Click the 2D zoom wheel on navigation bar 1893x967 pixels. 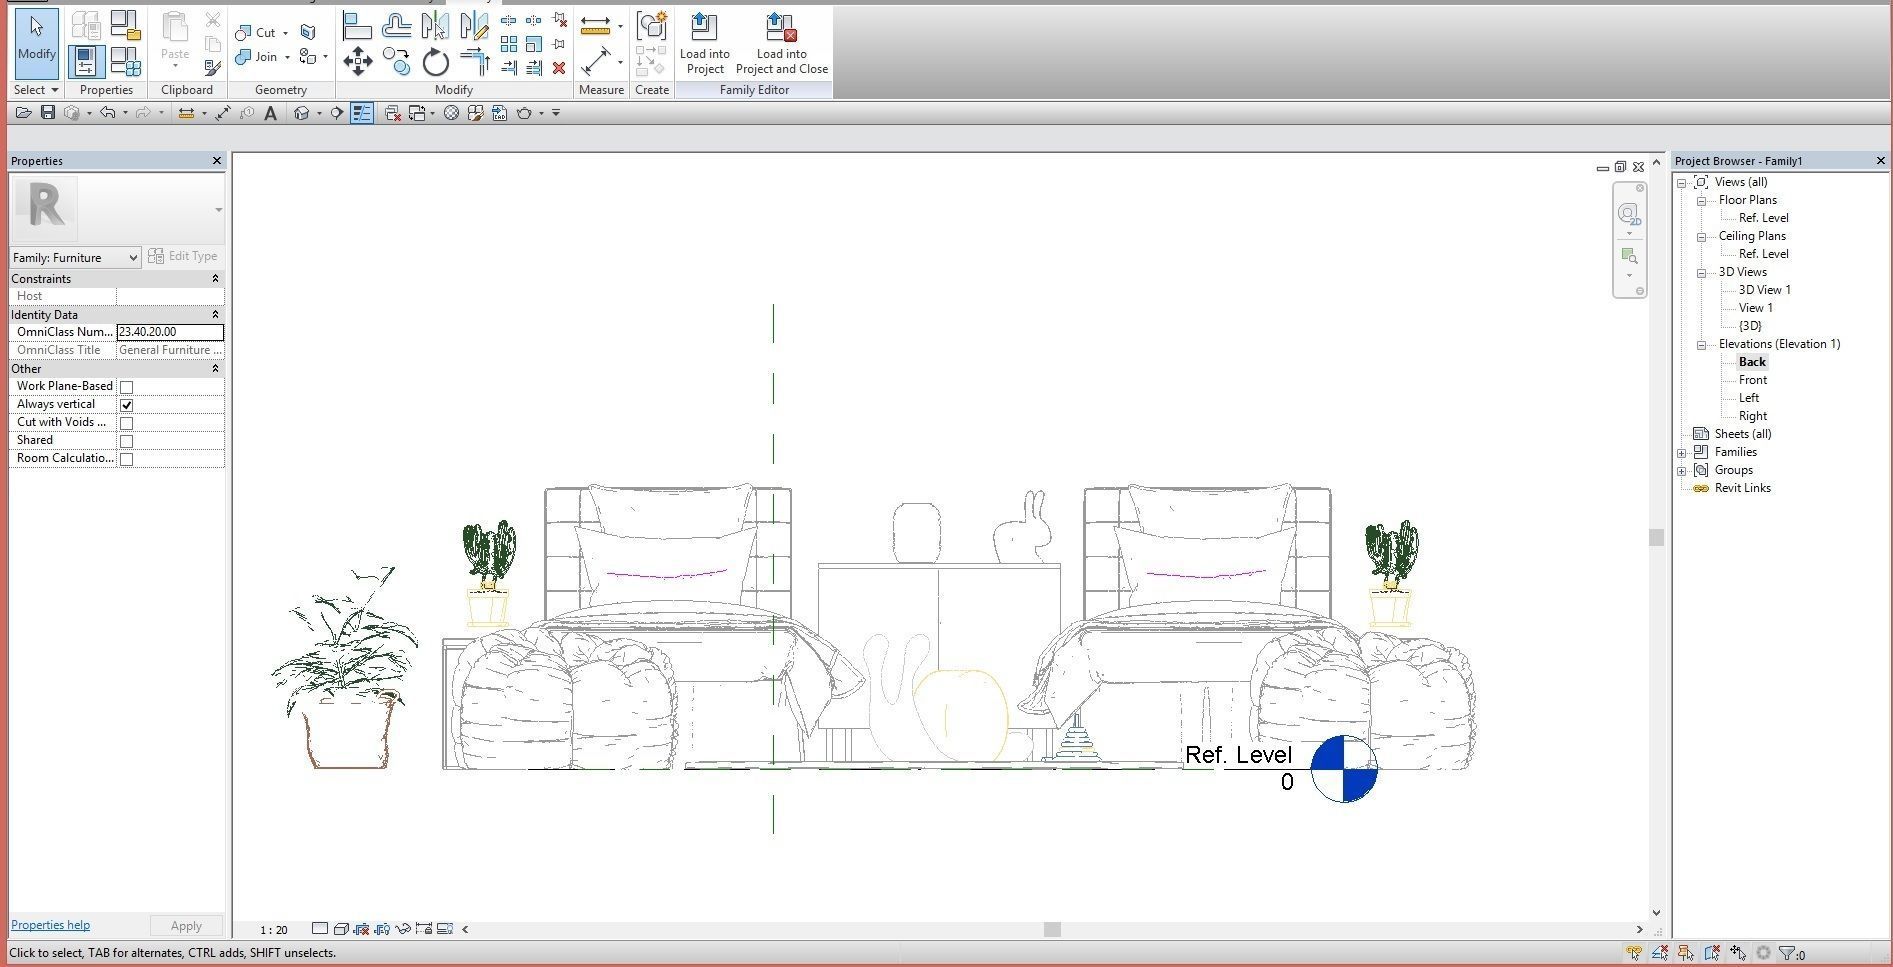(x=1629, y=214)
